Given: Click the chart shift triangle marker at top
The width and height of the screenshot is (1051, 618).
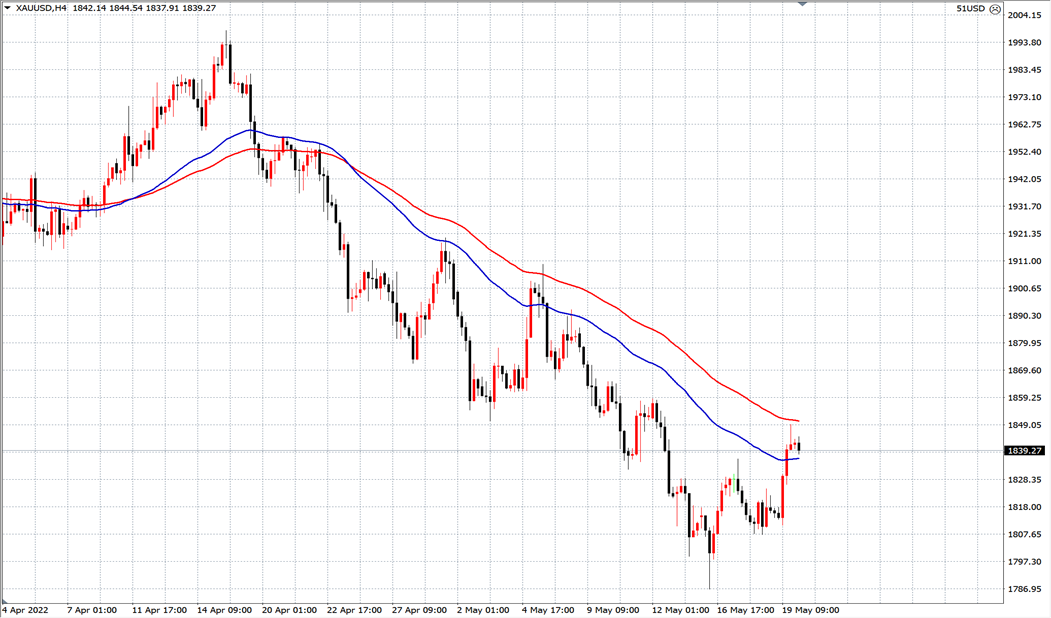Looking at the screenshot, I should (802, 4).
